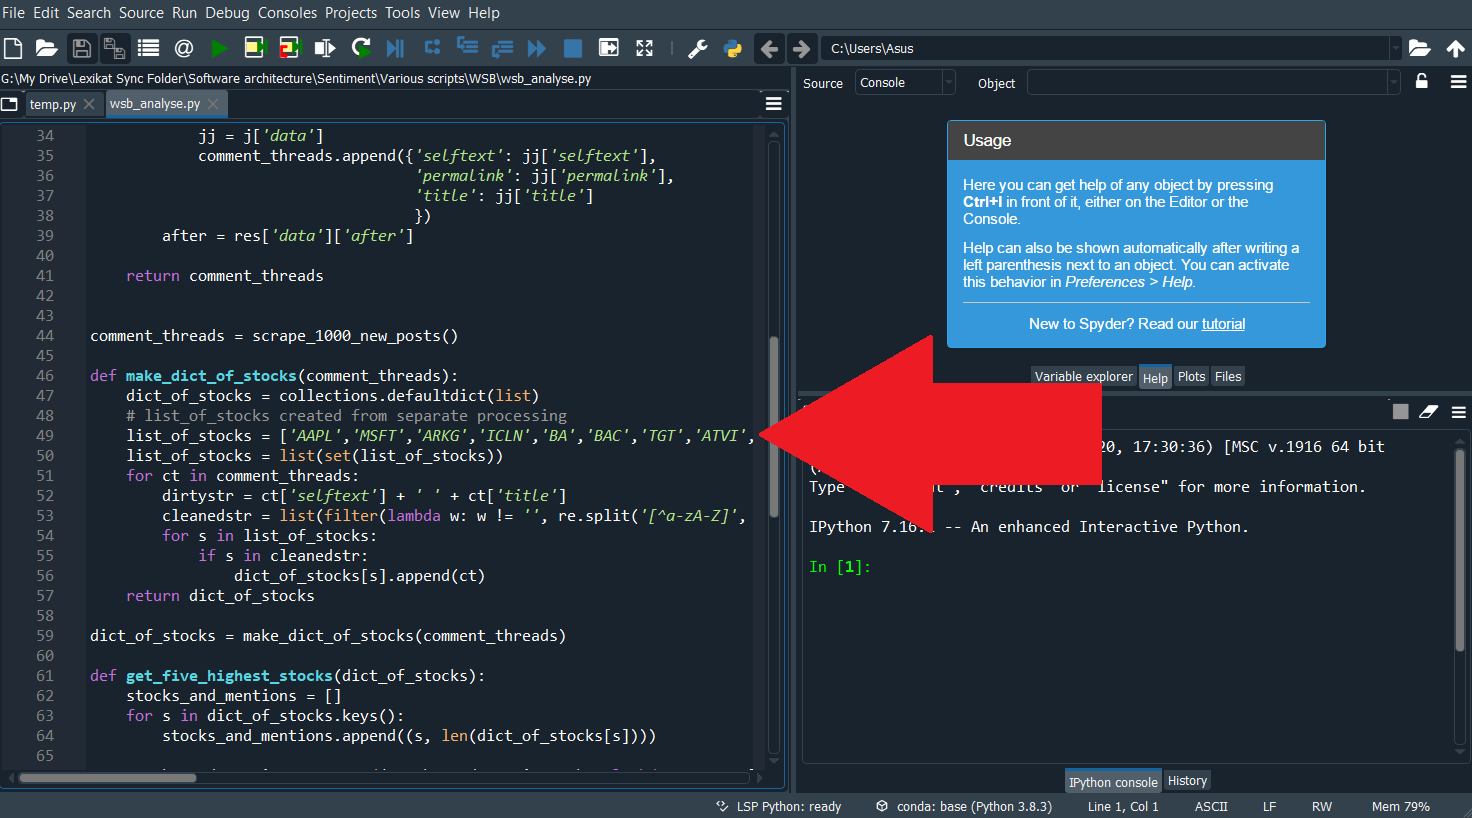
Task: Open the Run menu
Action: tap(184, 13)
